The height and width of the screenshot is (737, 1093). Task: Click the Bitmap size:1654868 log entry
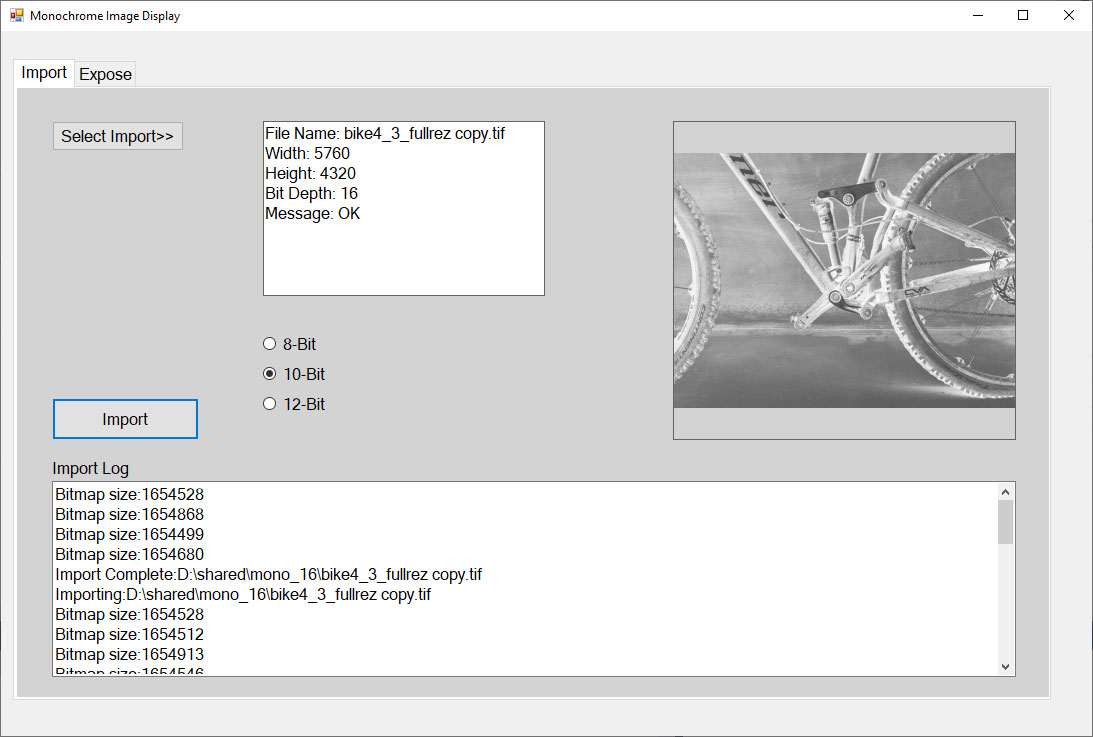(130, 514)
